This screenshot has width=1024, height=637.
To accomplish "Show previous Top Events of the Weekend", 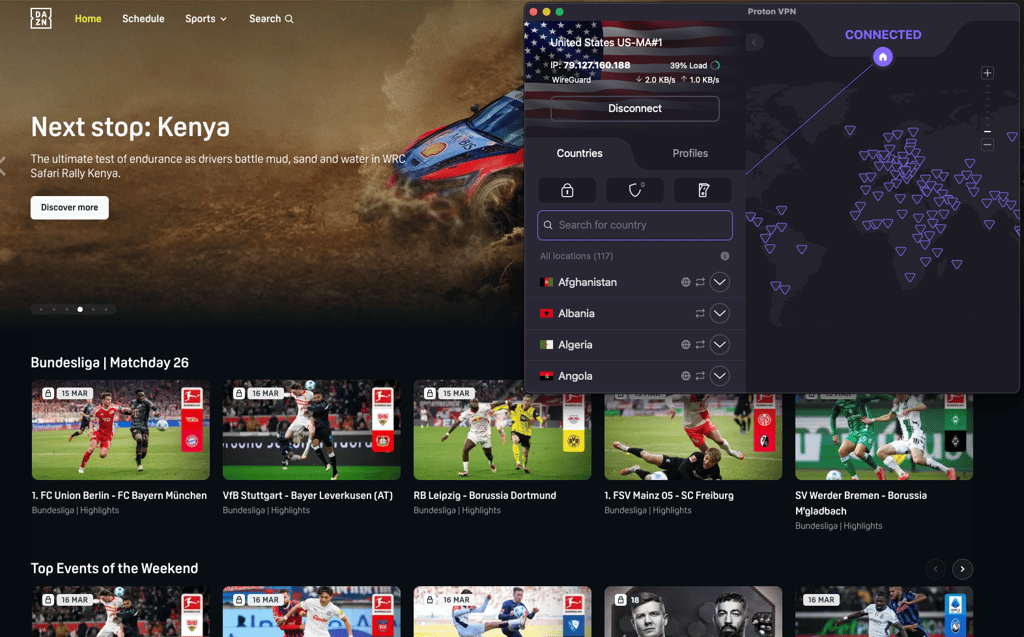I will coord(935,569).
